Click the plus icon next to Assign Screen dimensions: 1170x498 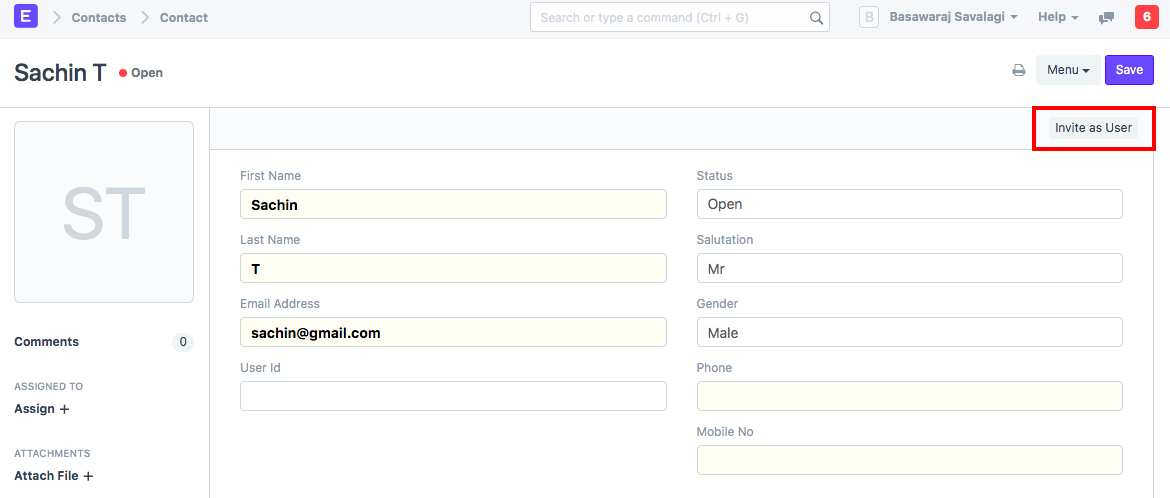[65, 409]
